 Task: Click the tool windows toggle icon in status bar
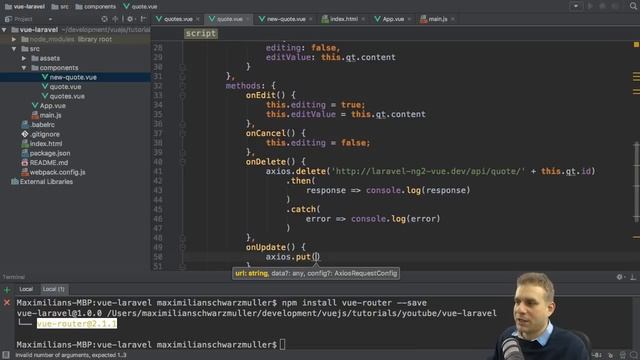pyautogui.click(x=6, y=355)
